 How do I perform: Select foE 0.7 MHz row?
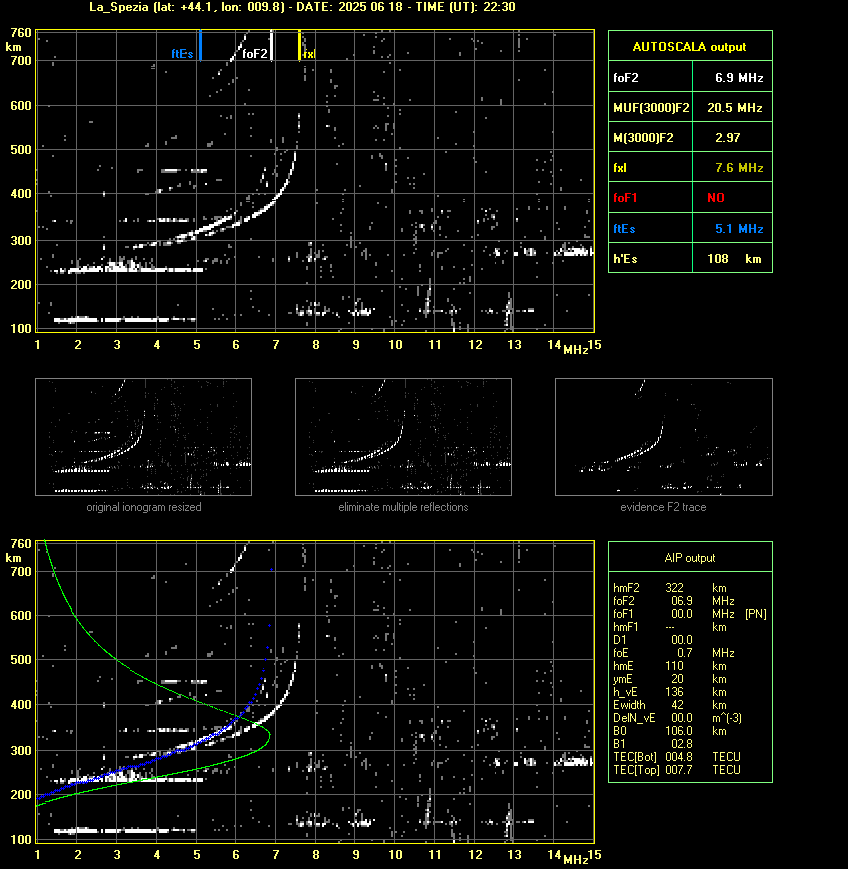point(674,653)
